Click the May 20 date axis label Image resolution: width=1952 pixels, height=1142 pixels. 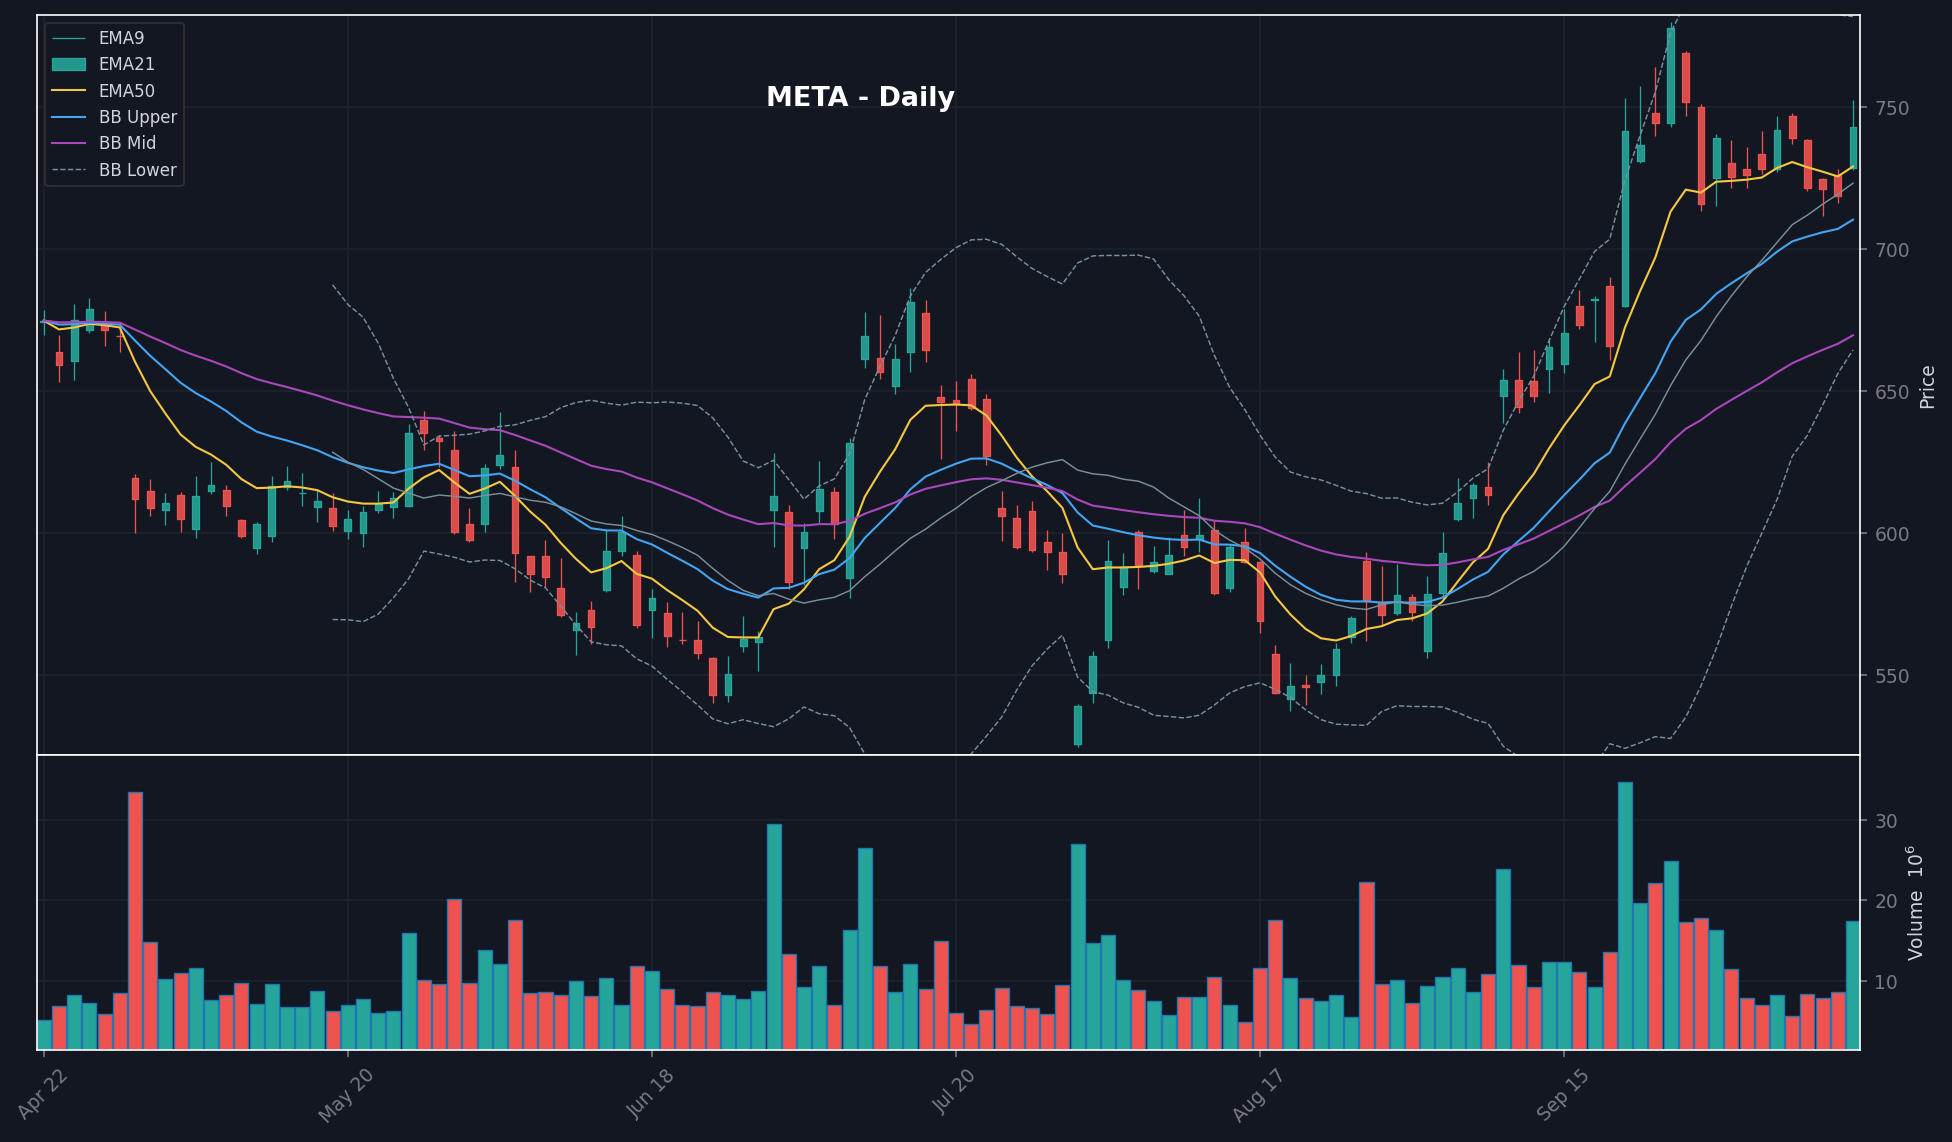[x=346, y=1094]
